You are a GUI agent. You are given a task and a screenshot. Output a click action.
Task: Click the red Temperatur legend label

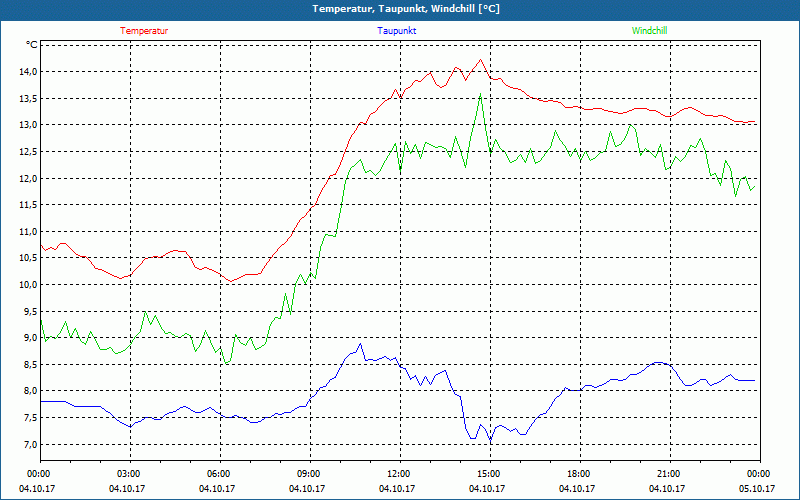(144, 31)
